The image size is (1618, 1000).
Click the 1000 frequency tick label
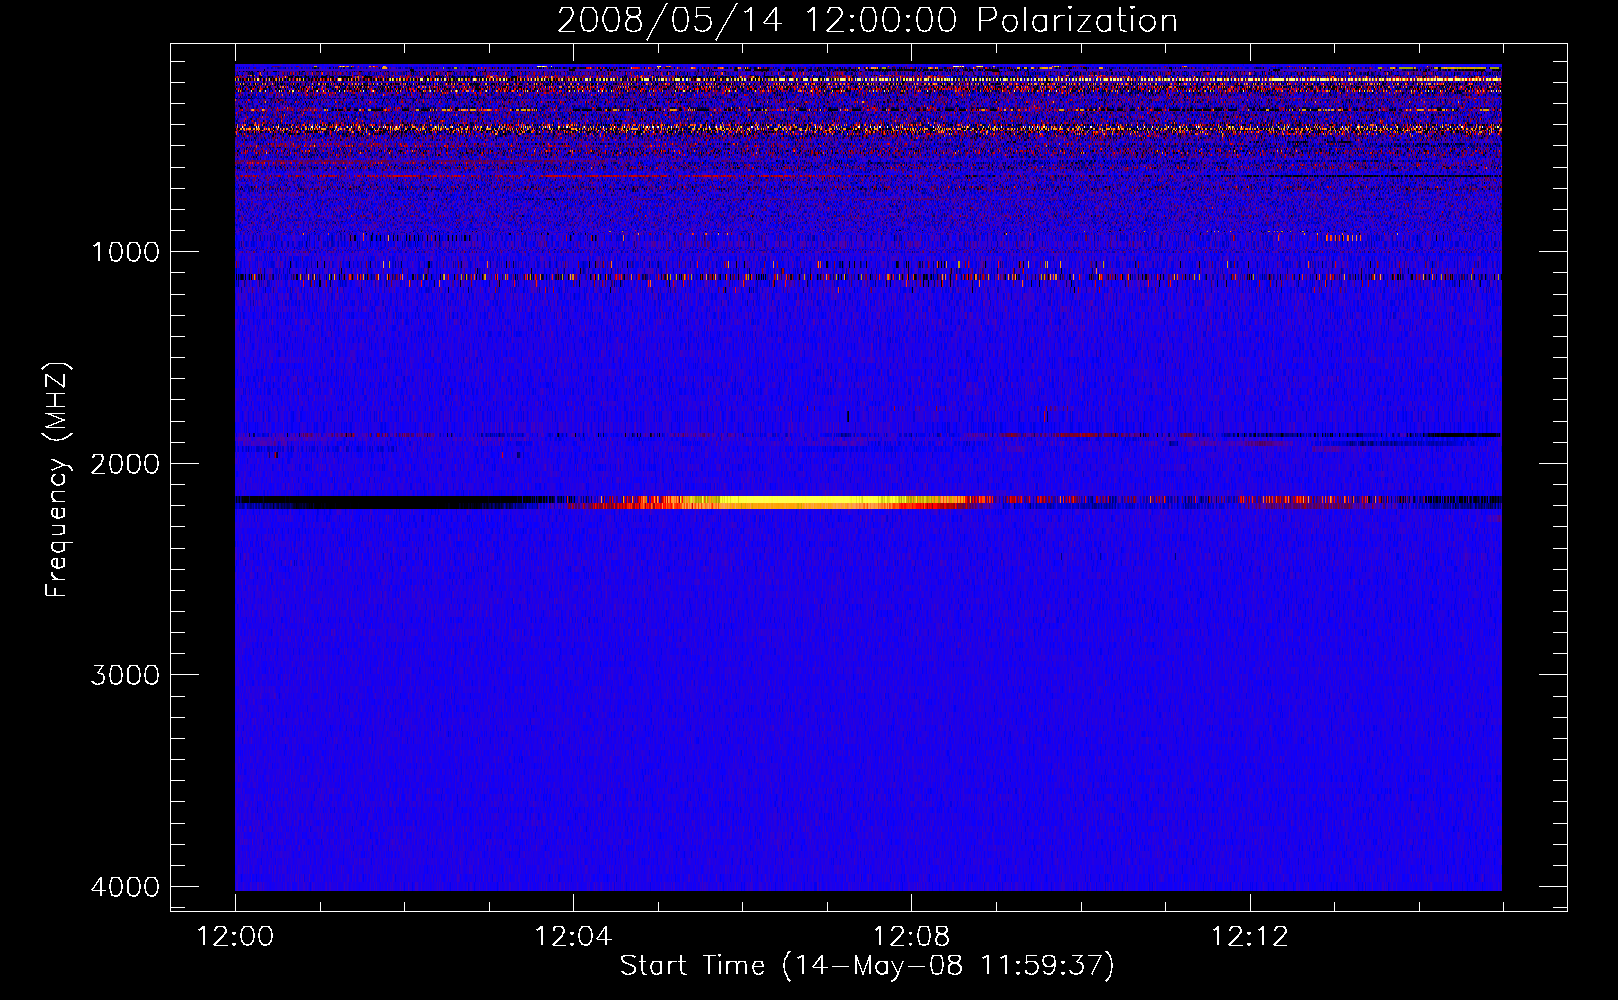point(125,252)
